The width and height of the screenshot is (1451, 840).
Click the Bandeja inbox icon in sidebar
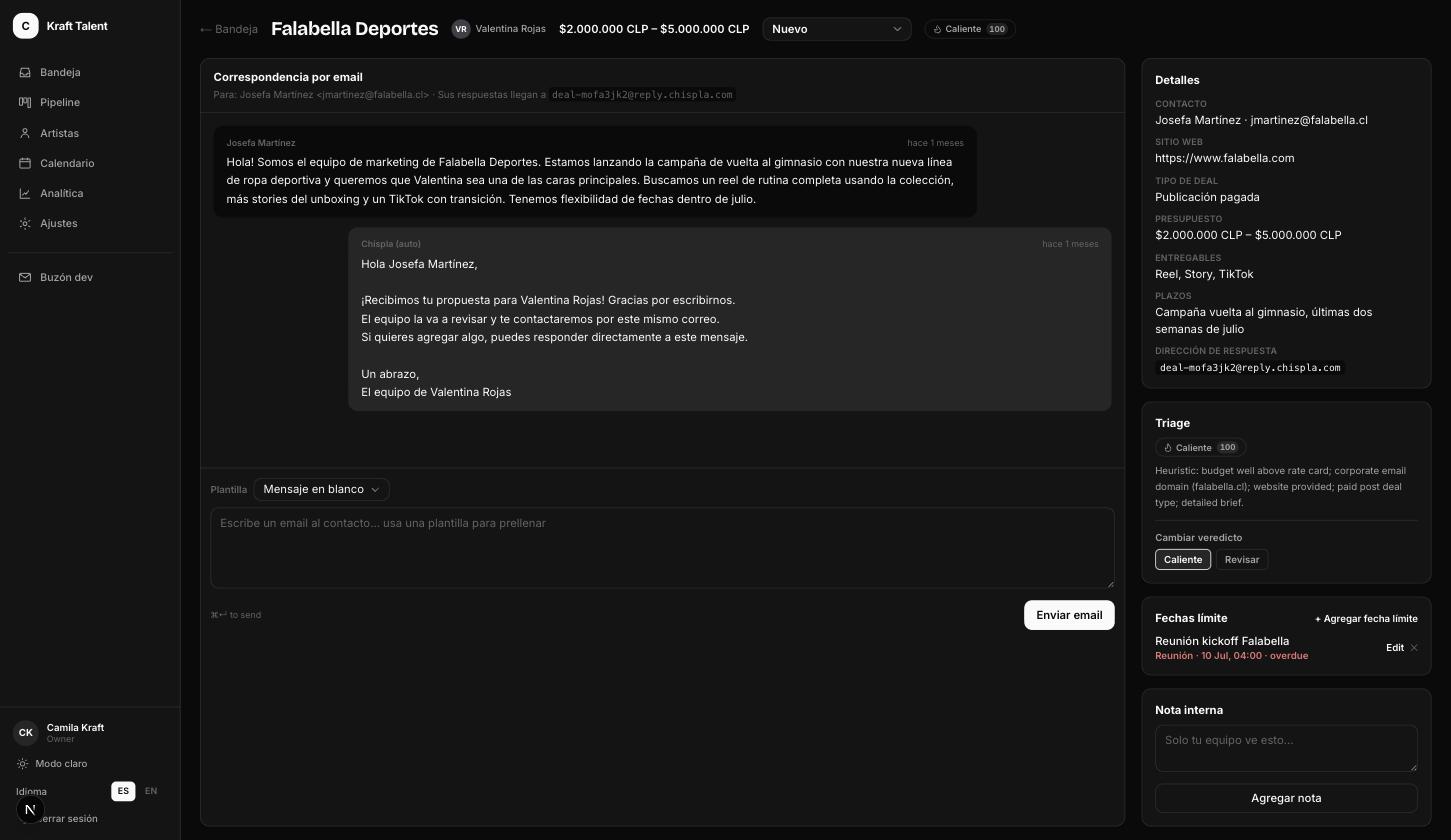25,73
